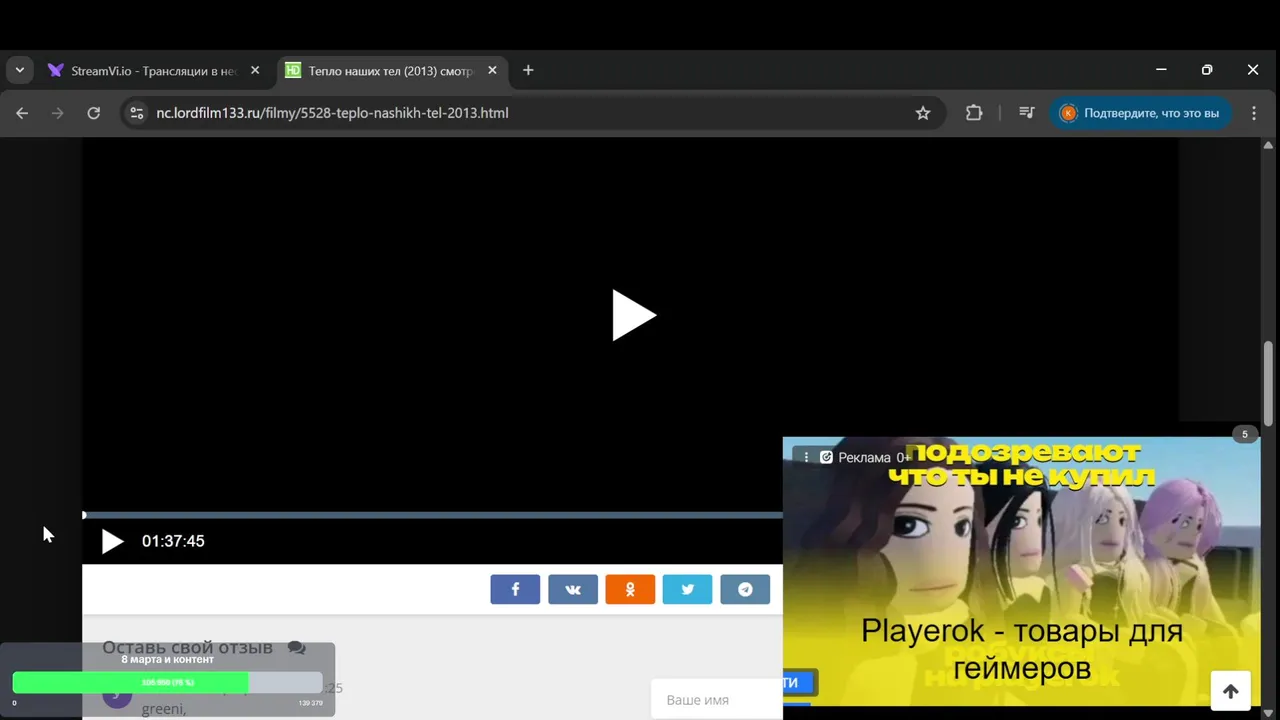Click the 8 марта и контент goal progress bar
Viewport: 1280px width, 720px height.
(167, 683)
